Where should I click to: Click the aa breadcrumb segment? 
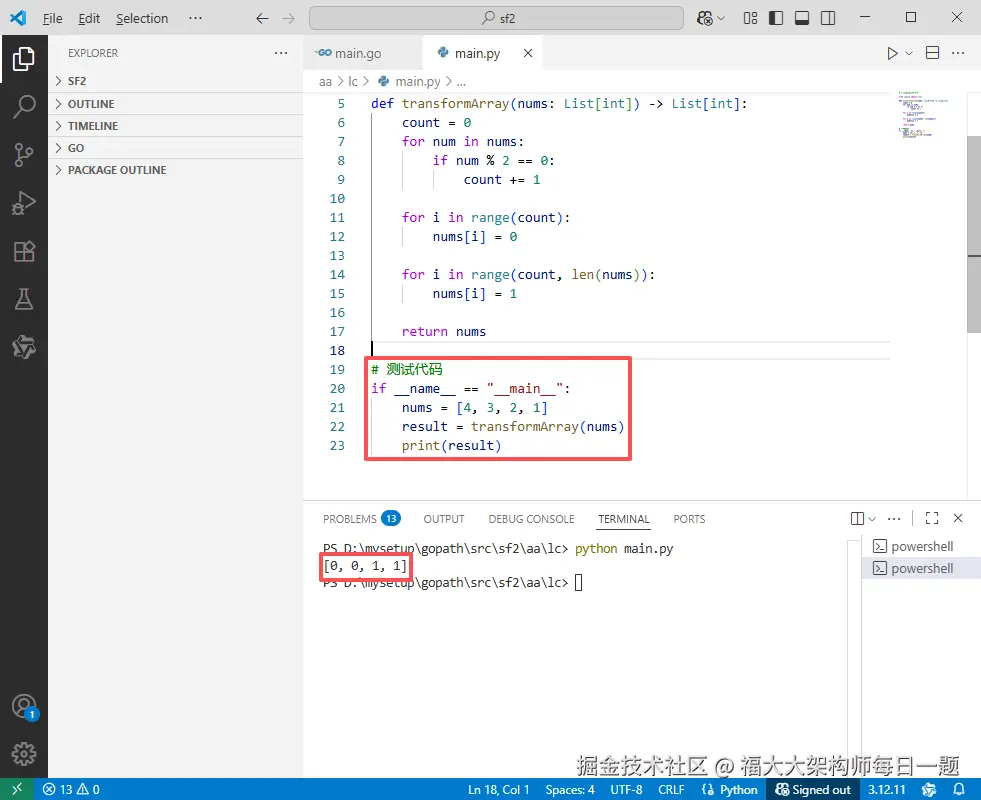click(x=325, y=81)
